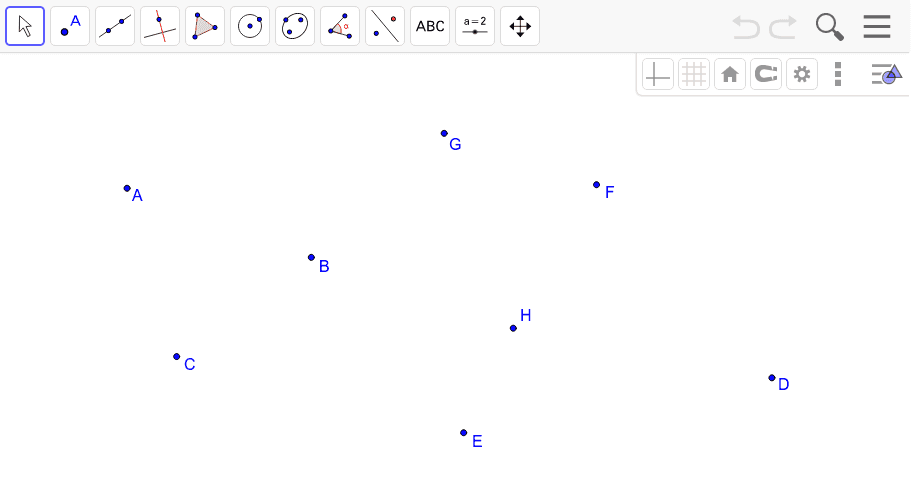Pick the Polygon tool

click(x=205, y=26)
